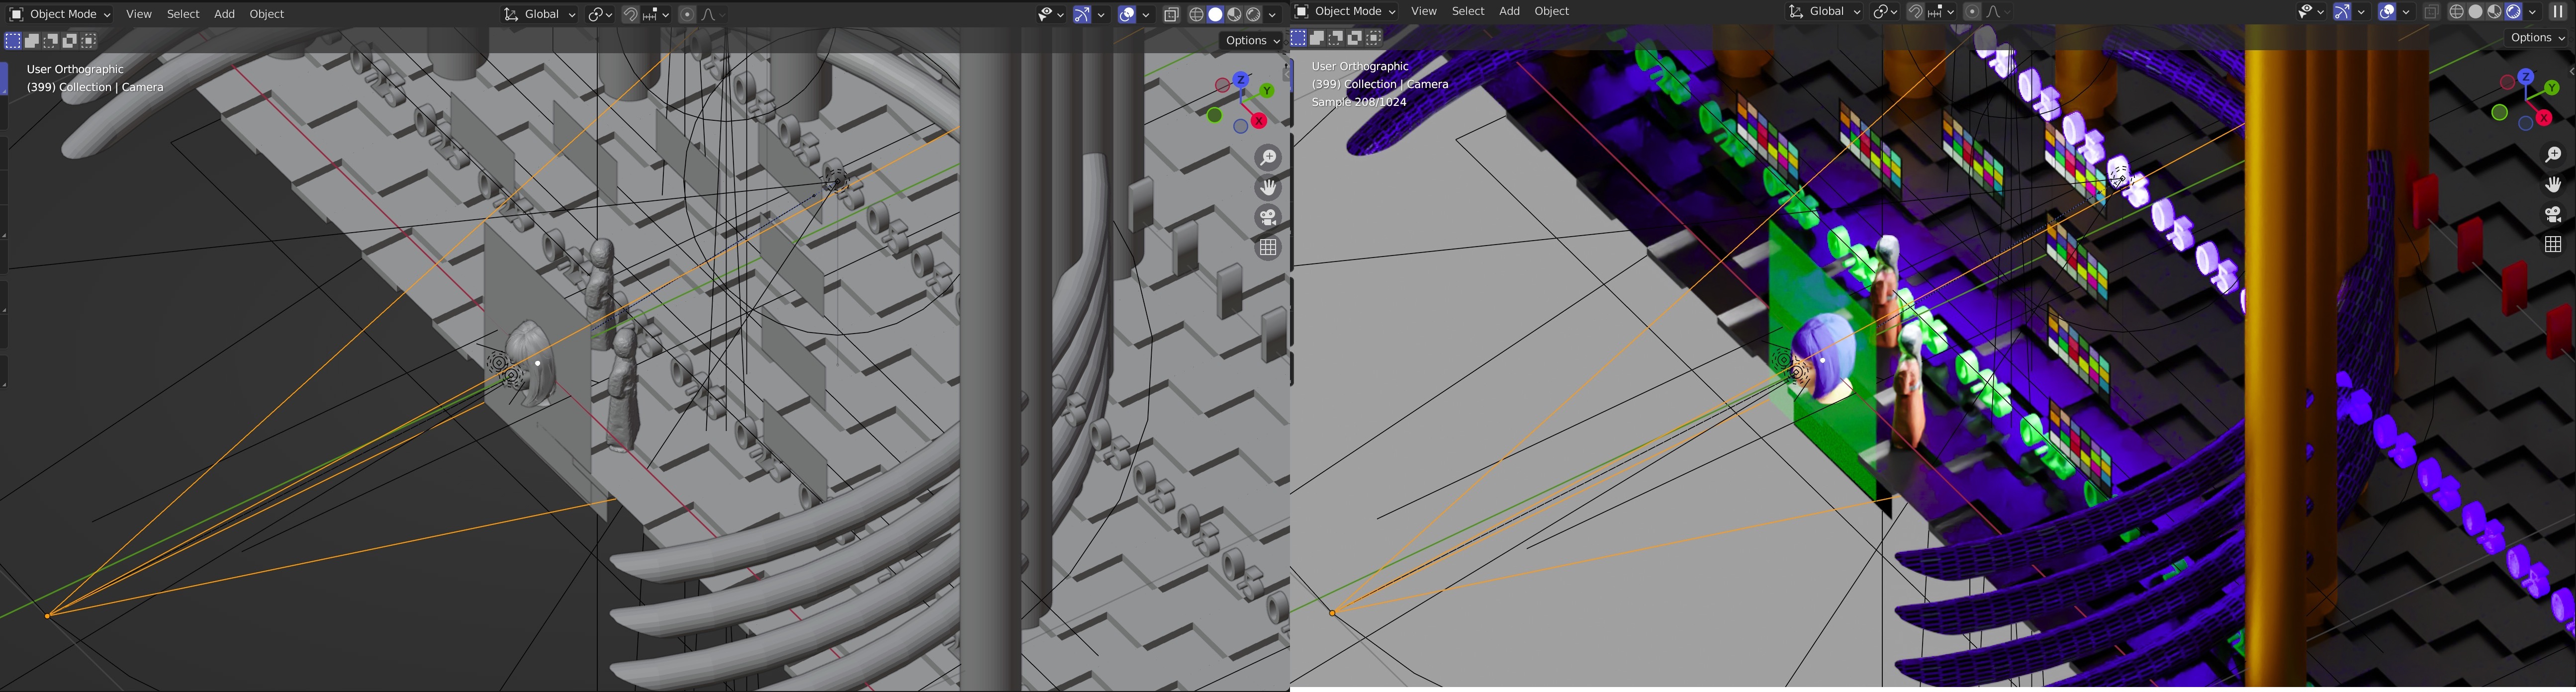Toggle camera view button in right viewport
The image size is (2576, 692).
(2553, 214)
